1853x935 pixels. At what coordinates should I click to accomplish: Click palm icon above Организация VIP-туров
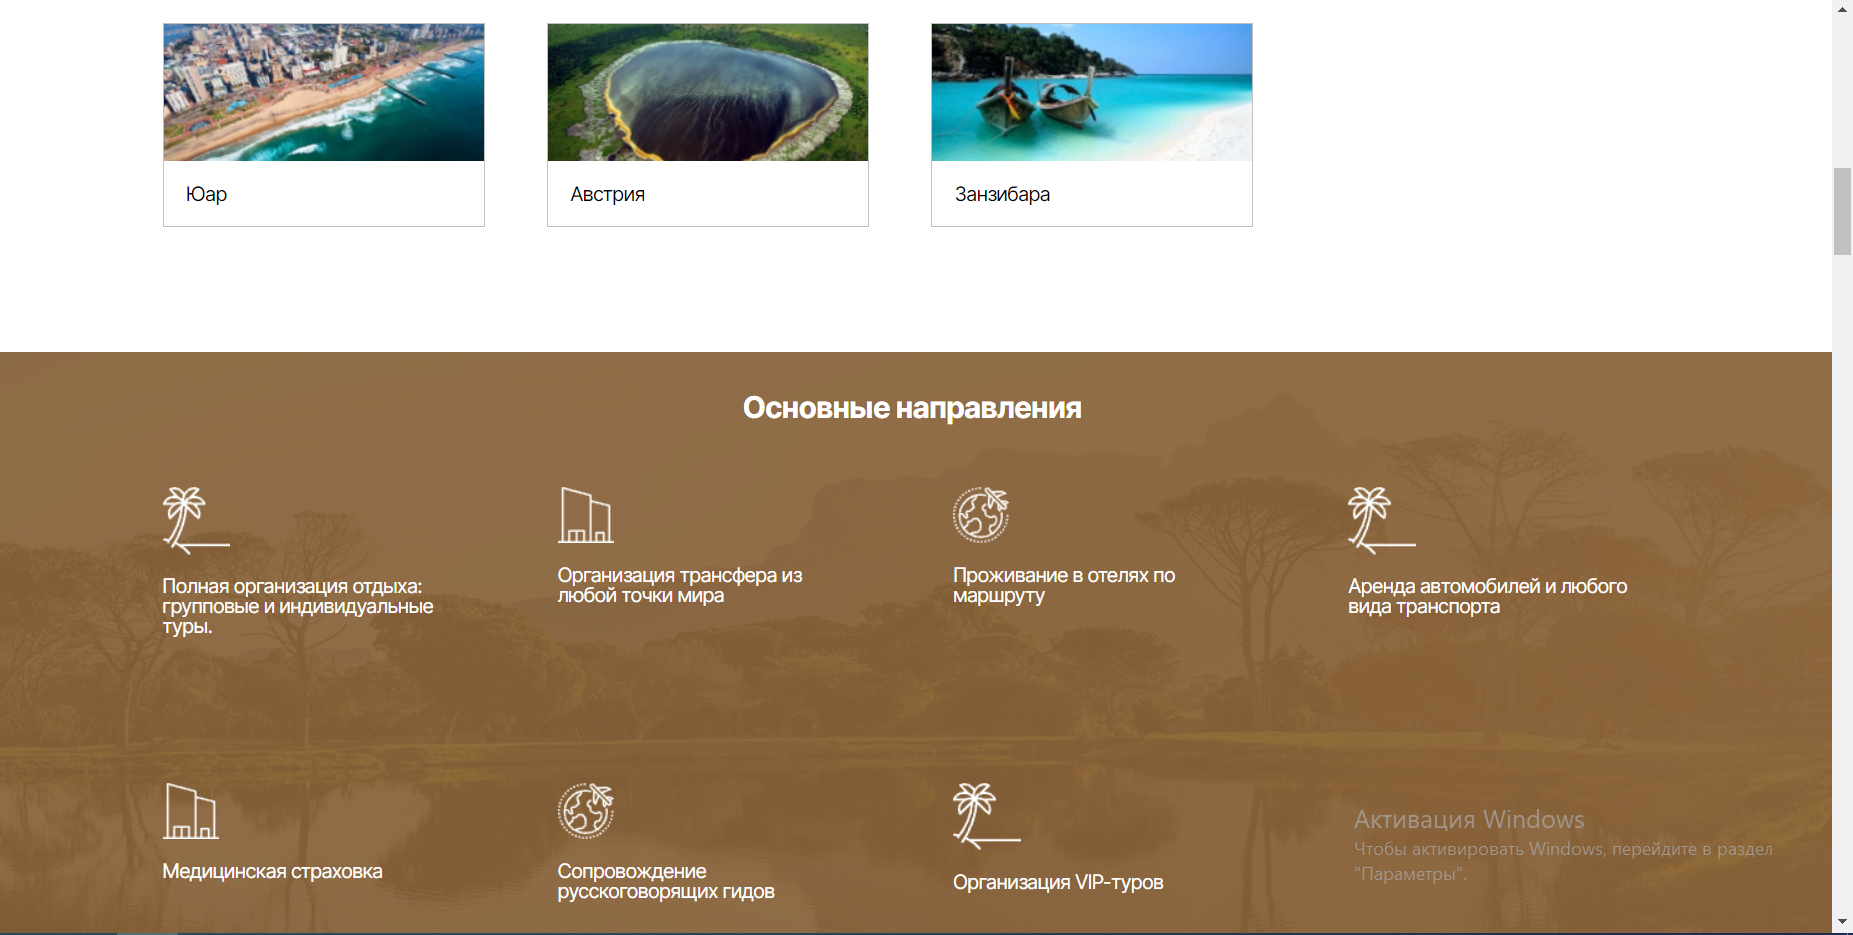[x=986, y=816]
